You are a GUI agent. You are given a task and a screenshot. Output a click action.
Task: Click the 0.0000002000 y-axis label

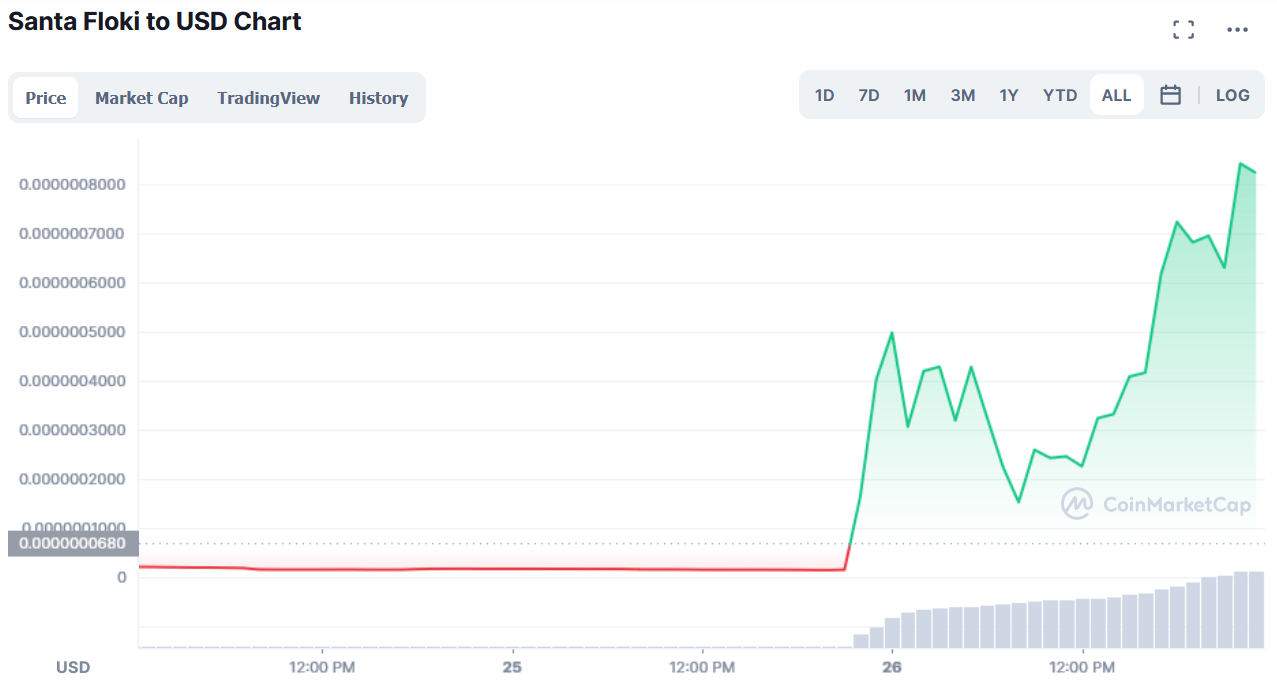pos(72,479)
